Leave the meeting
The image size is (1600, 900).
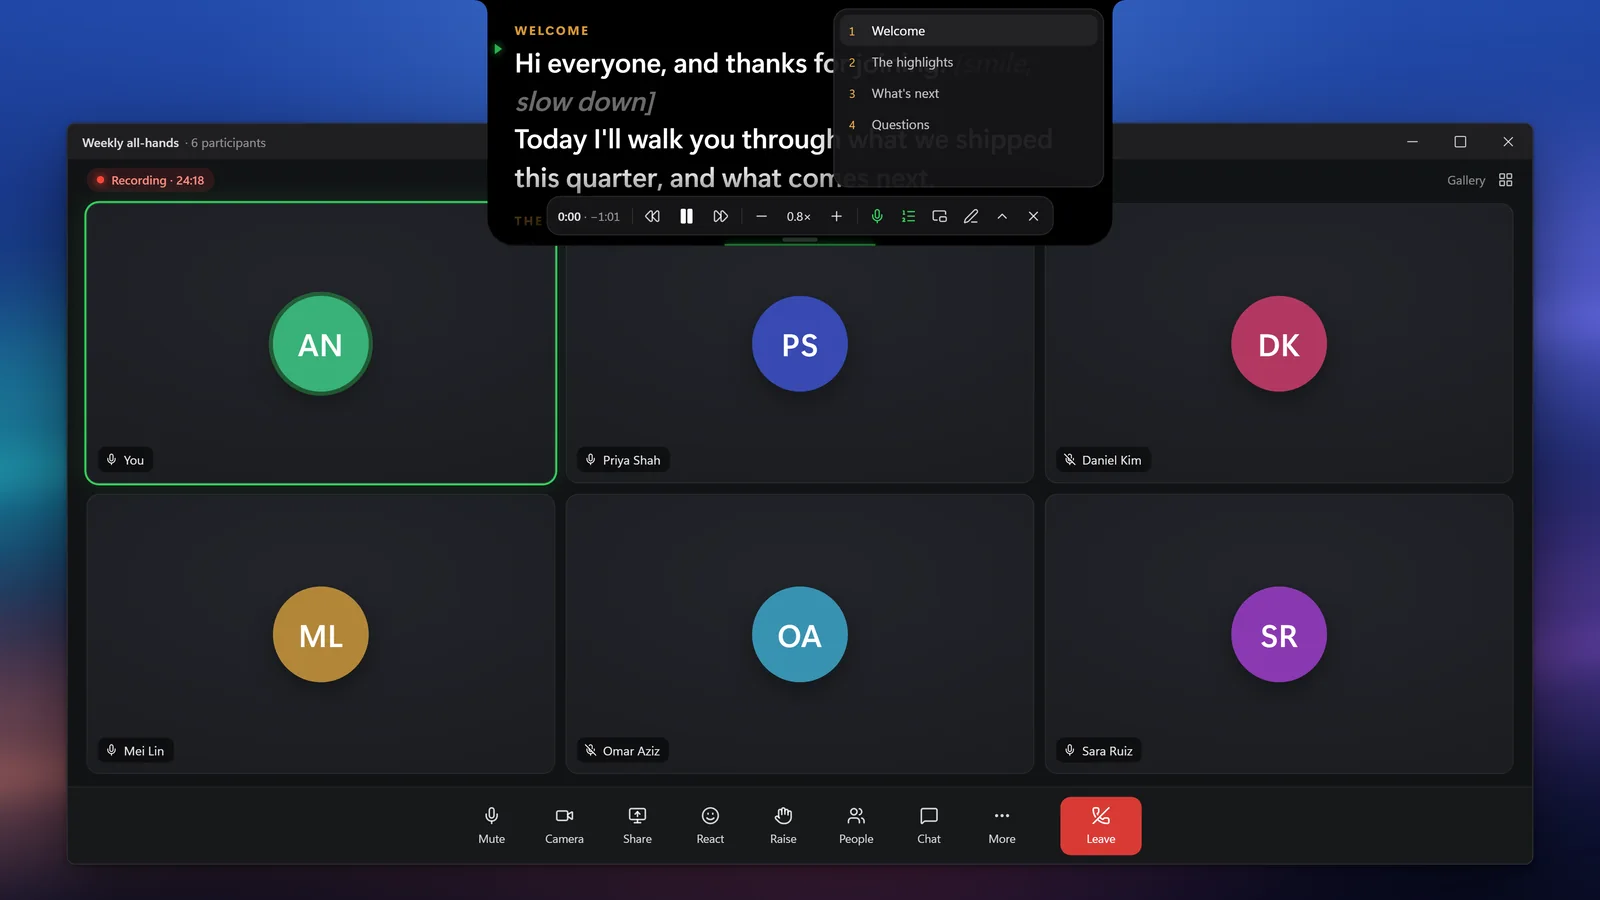pos(1101,825)
